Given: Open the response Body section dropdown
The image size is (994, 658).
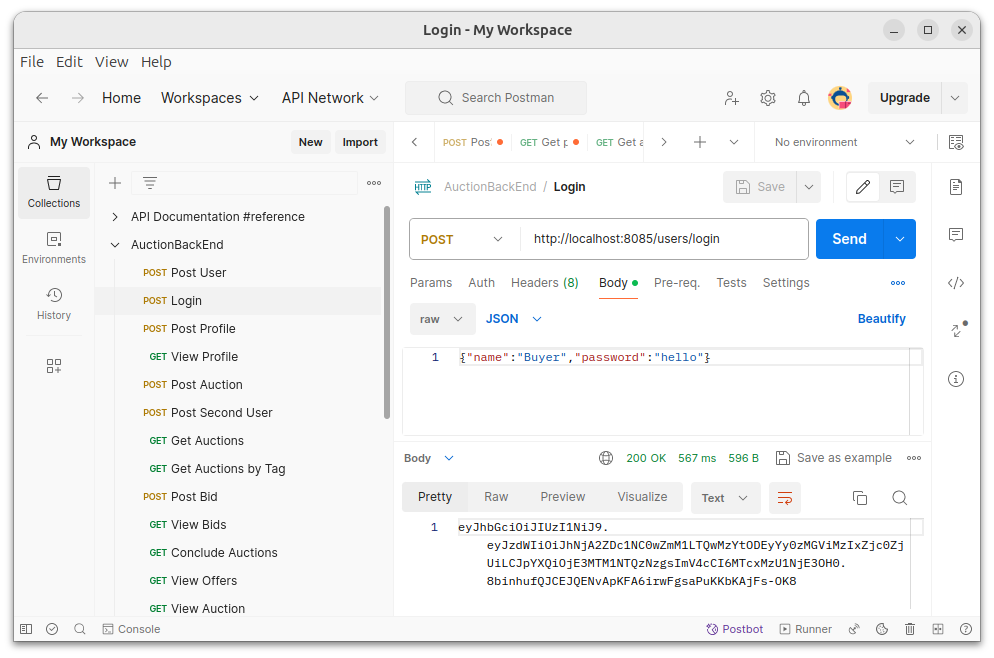Looking at the screenshot, I should (429, 458).
